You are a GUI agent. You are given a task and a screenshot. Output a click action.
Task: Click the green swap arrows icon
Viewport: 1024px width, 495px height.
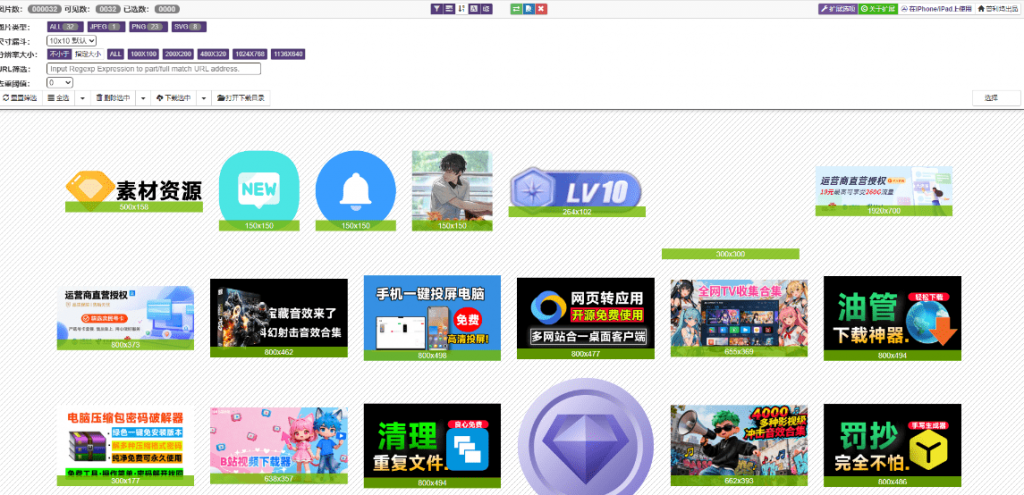click(x=516, y=8)
